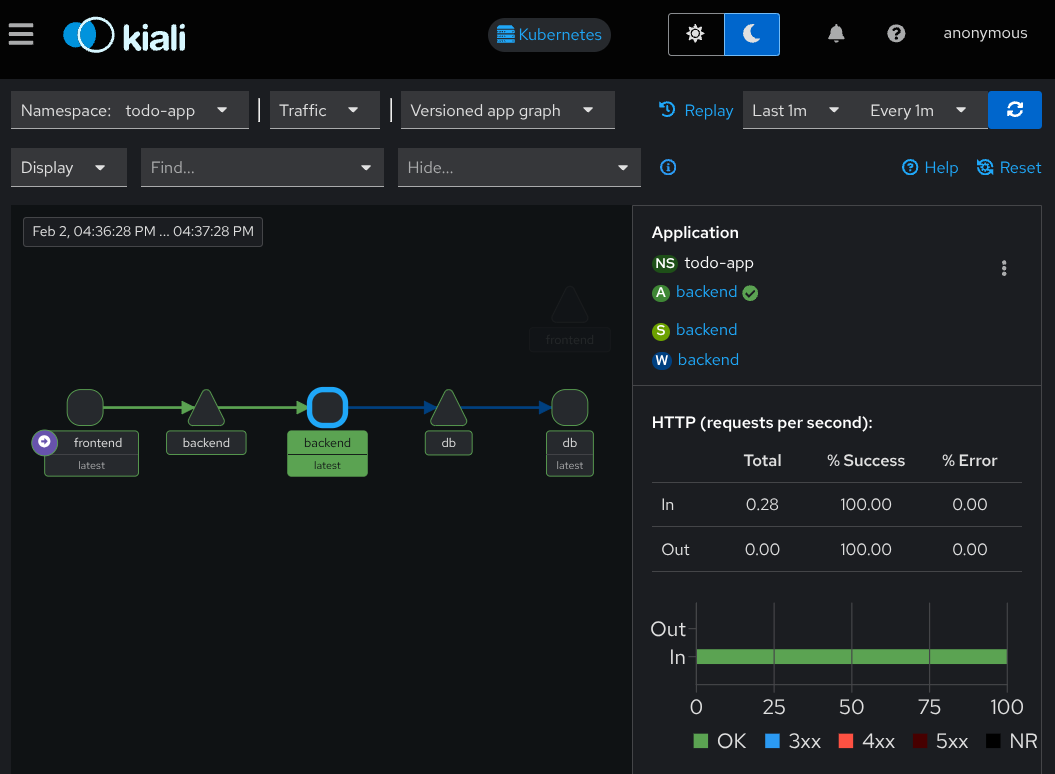Select the highlighted backend latest node

pos(328,407)
